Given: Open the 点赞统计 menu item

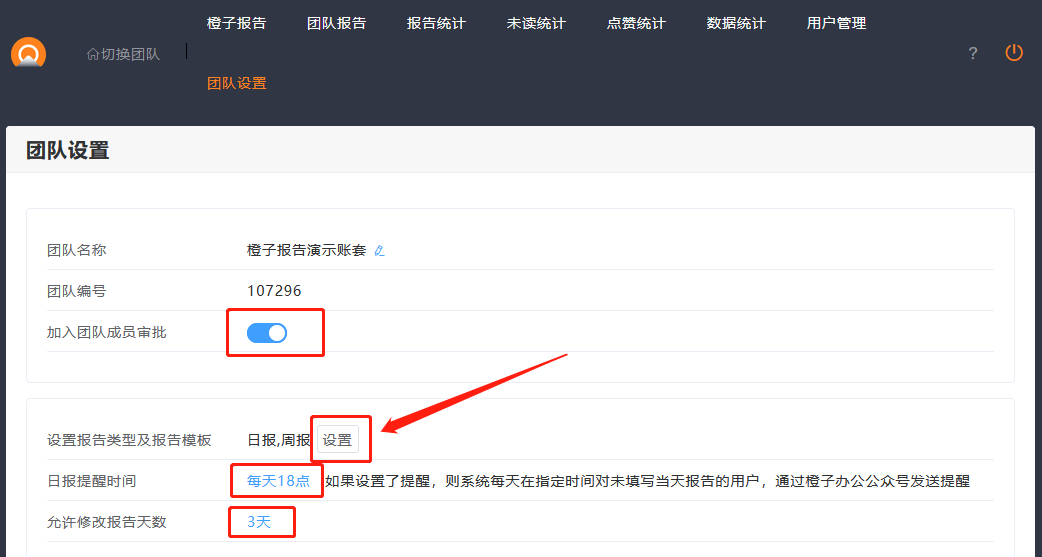Looking at the screenshot, I should pos(636,23).
